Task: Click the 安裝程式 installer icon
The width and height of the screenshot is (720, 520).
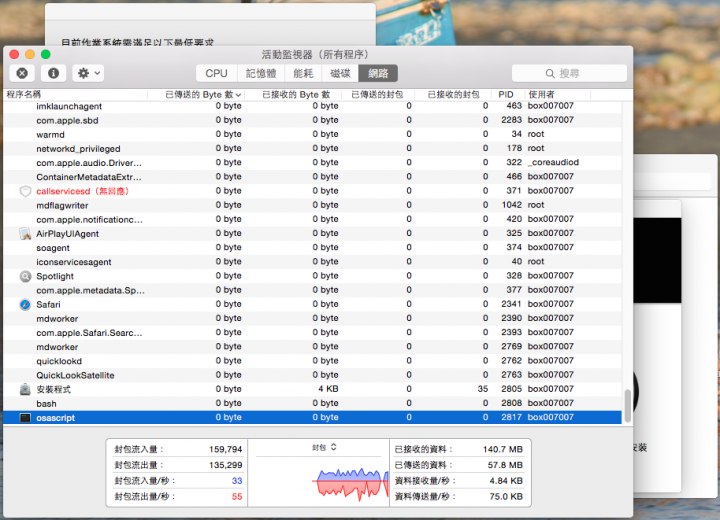Action: pos(25,389)
